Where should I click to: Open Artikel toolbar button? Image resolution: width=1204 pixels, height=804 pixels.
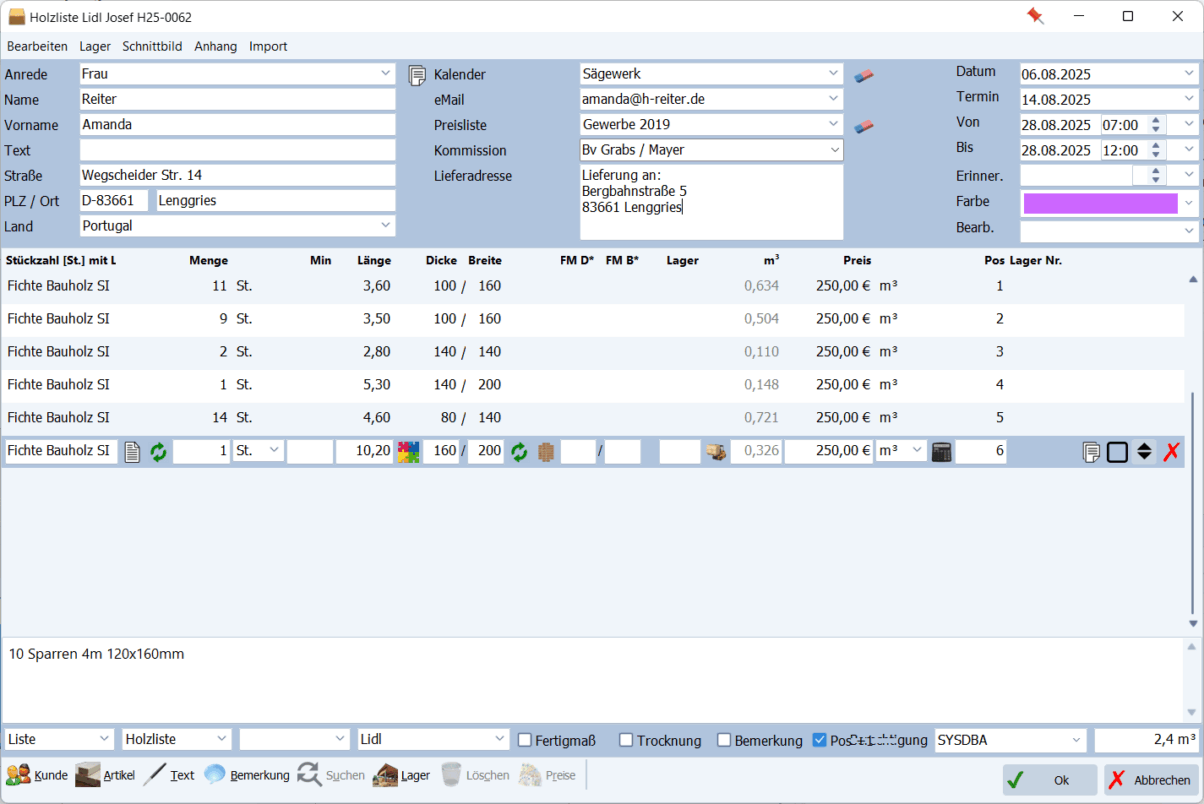pos(105,775)
